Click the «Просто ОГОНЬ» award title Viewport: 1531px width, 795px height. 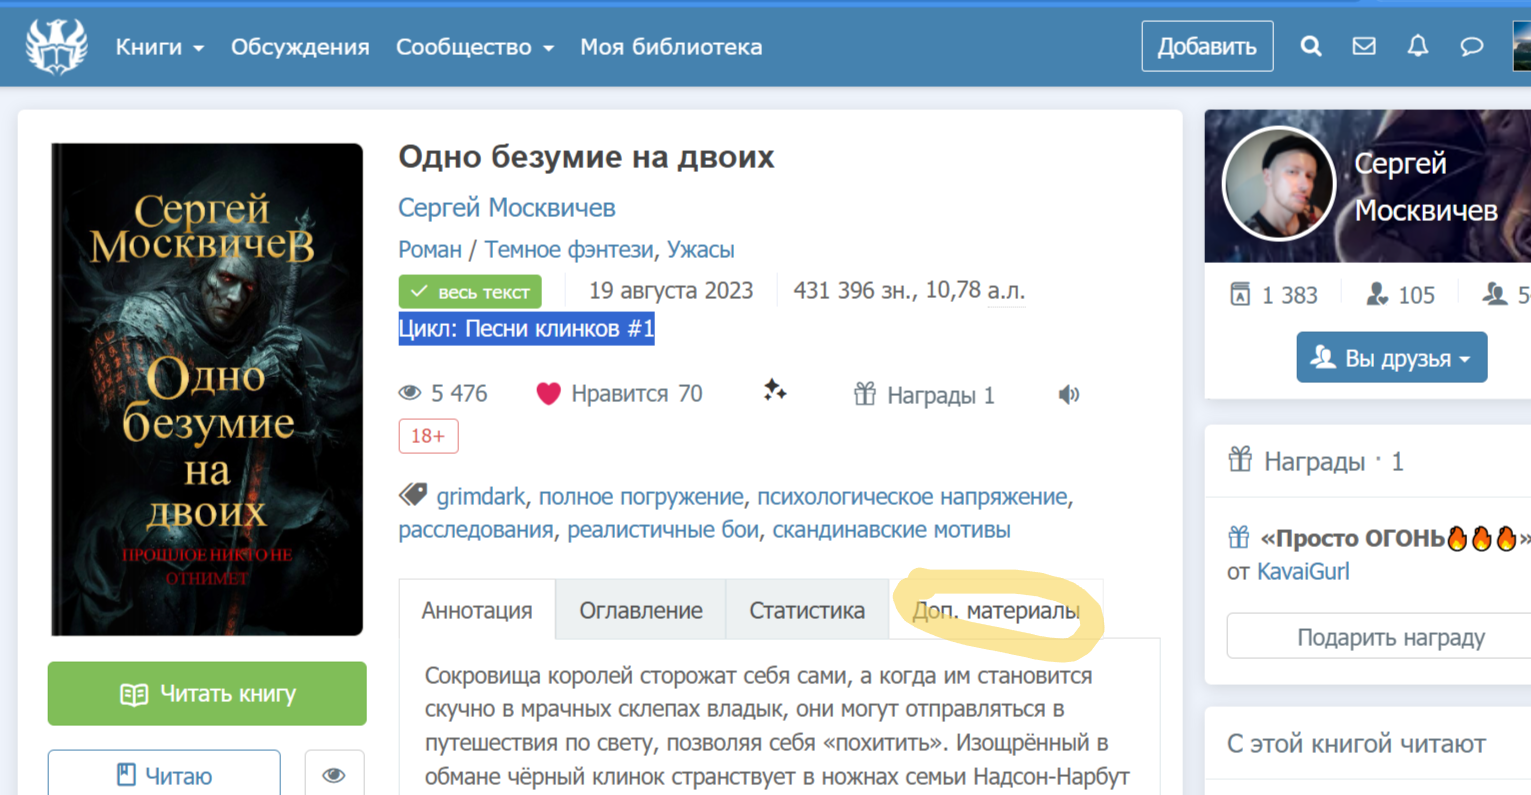point(1395,538)
